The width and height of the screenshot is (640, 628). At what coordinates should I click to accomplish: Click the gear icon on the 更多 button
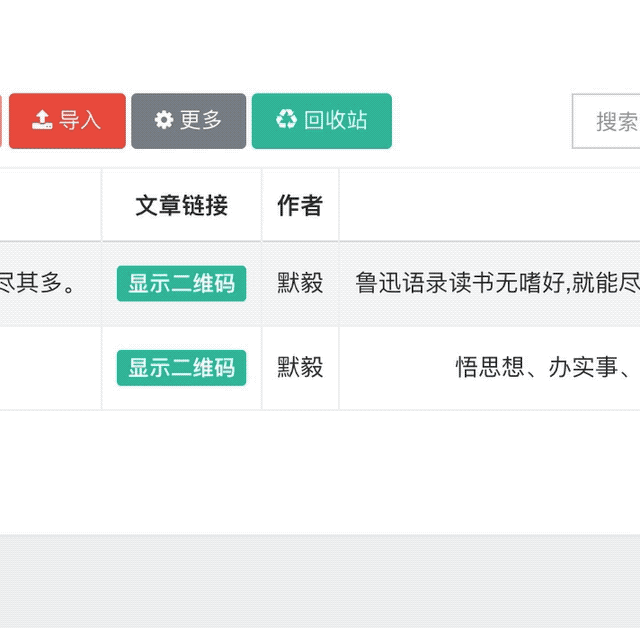[x=164, y=120]
